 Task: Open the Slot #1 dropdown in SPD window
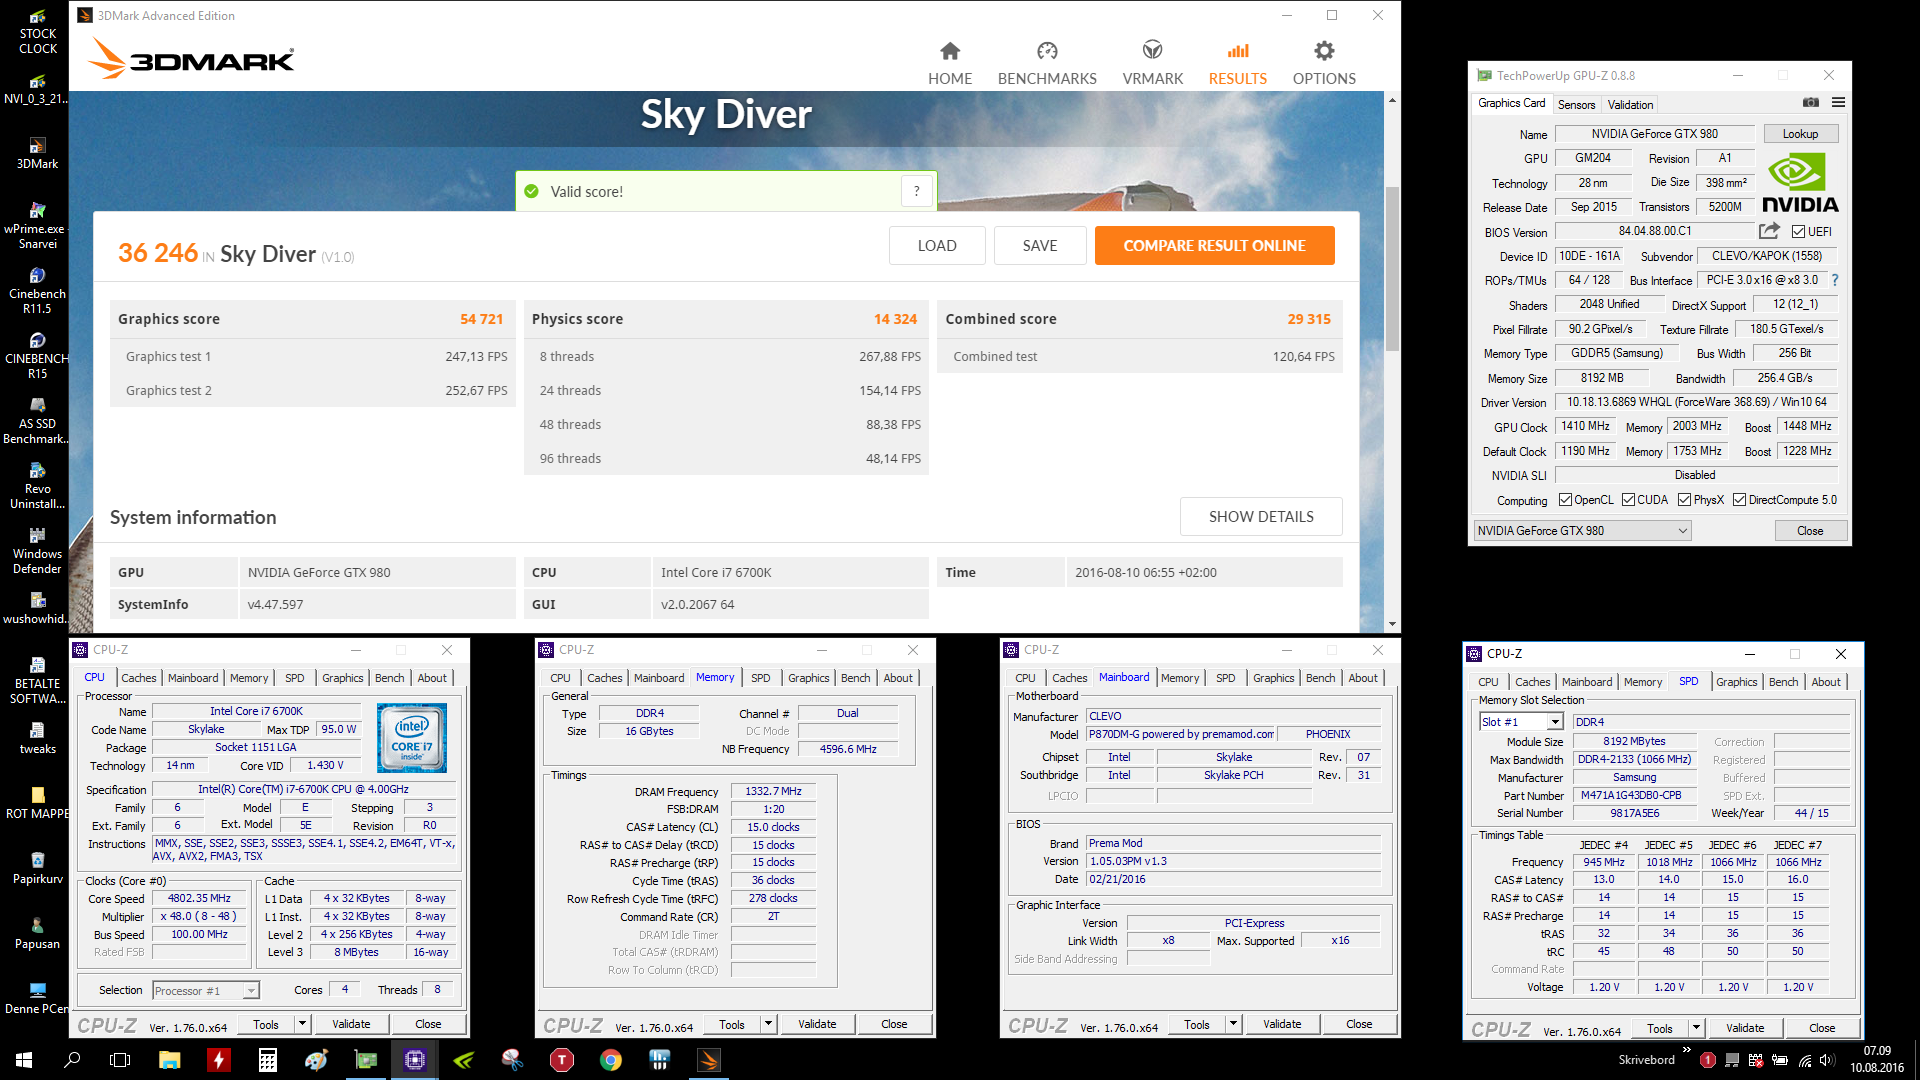(x=1521, y=722)
